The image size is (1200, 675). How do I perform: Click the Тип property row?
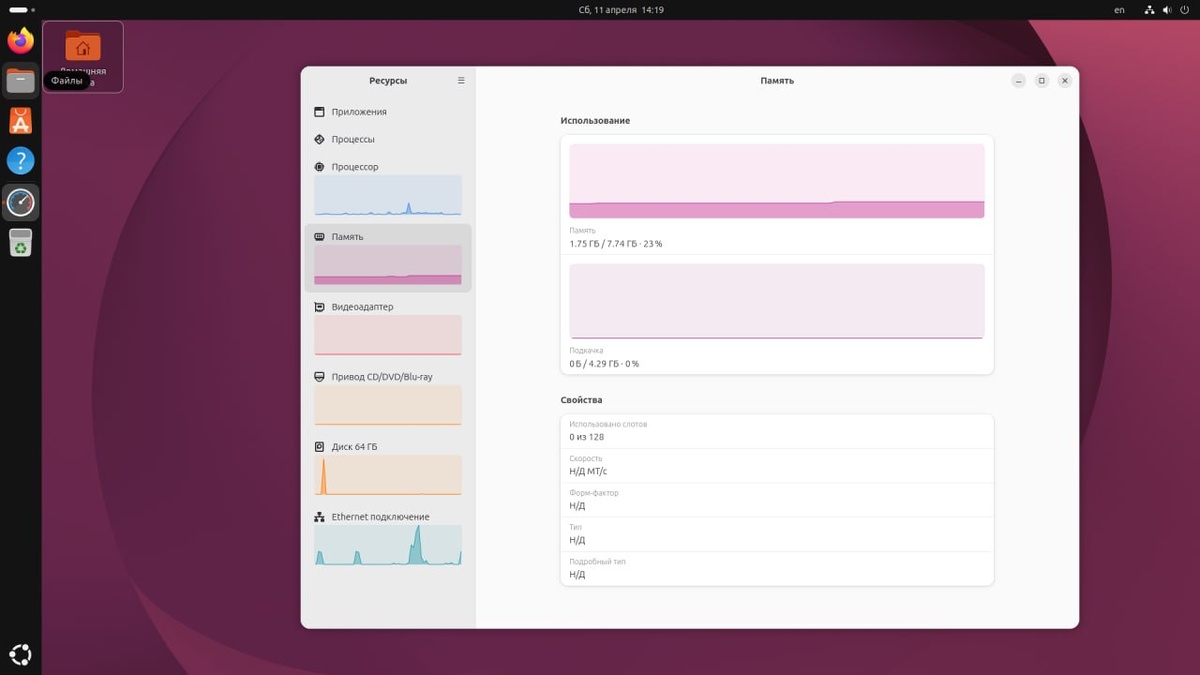[777, 534]
